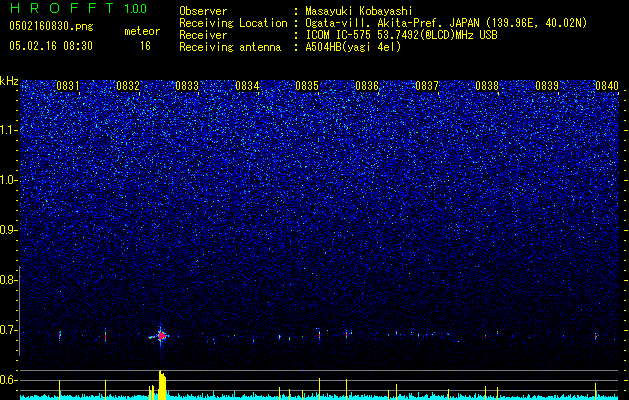Click the 0840 time marker
Image resolution: width=629 pixels, height=400 pixels.
pos(607,86)
